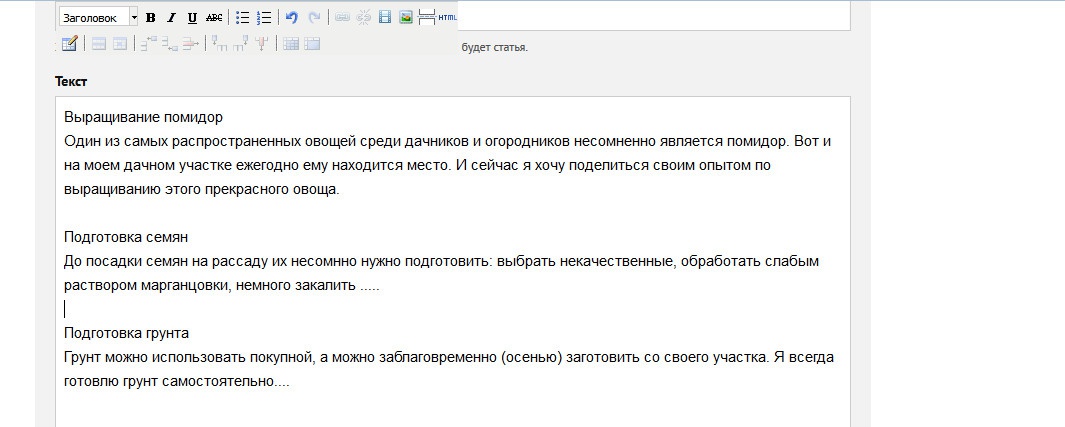Viewport: 1065px width, 427px height.
Task: Click the 'Подготовка грунта' heading line
Action: pyautogui.click(x=126, y=333)
